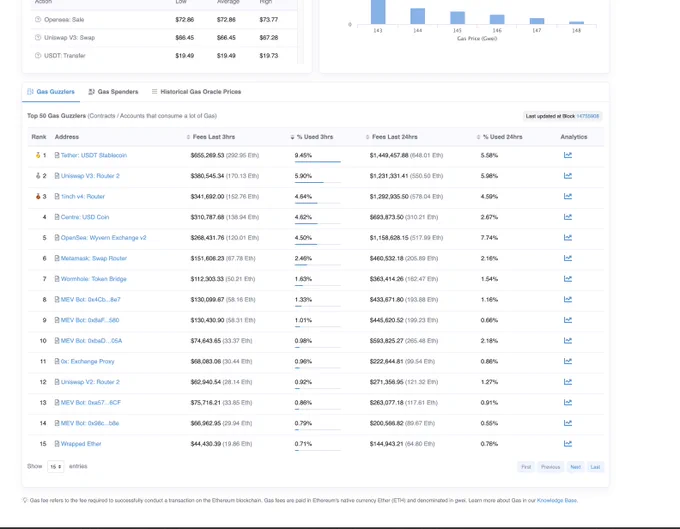Go to the Last page of results
This screenshot has width=680, height=529.
click(595, 467)
